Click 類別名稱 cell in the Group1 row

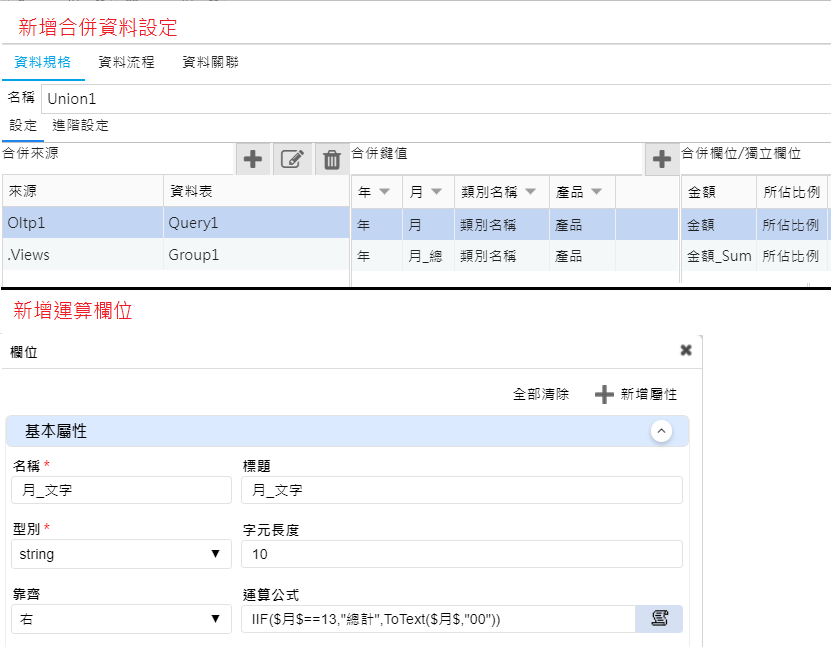coord(502,257)
